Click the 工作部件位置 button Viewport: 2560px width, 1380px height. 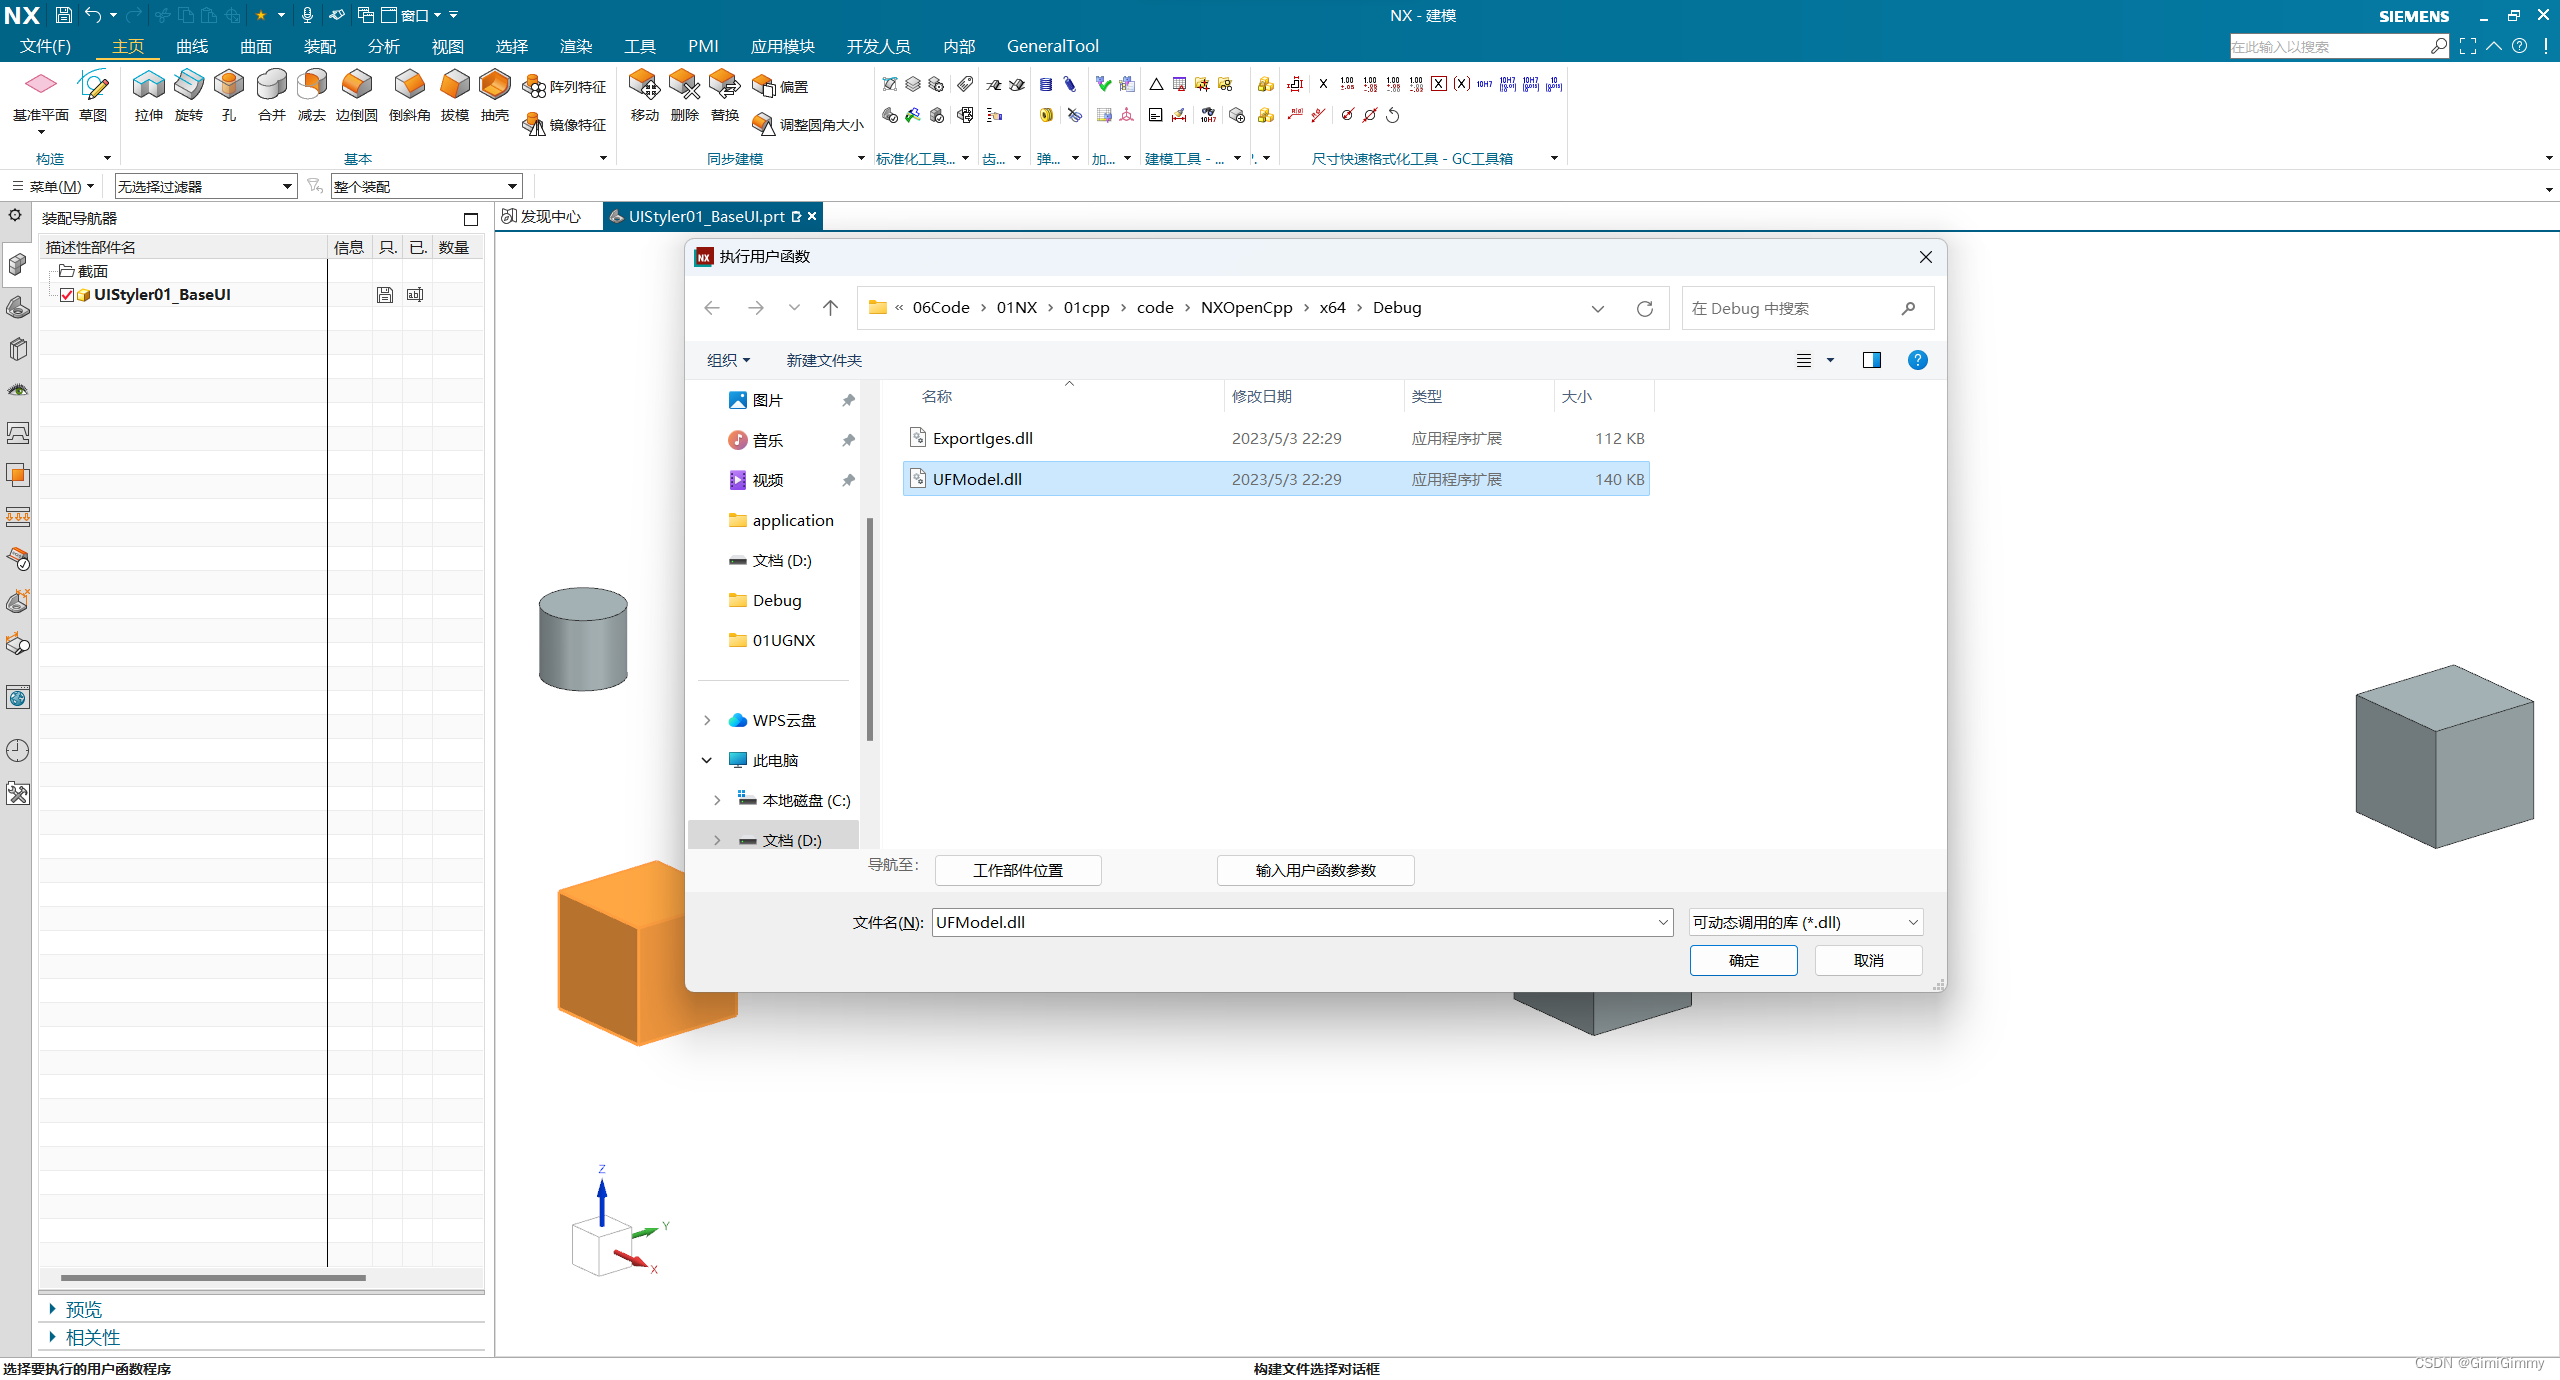point(1018,870)
